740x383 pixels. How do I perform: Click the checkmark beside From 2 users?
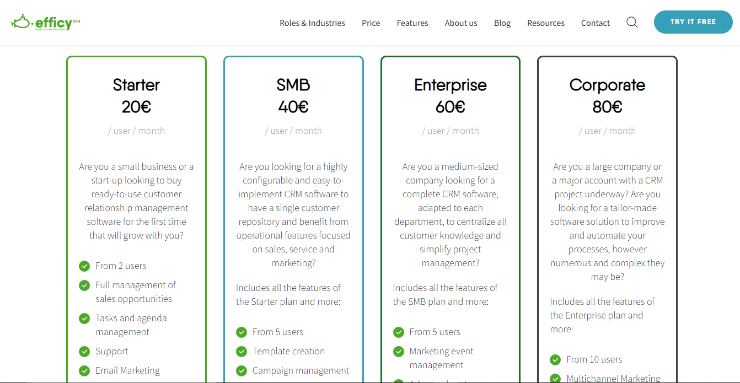pos(84,266)
